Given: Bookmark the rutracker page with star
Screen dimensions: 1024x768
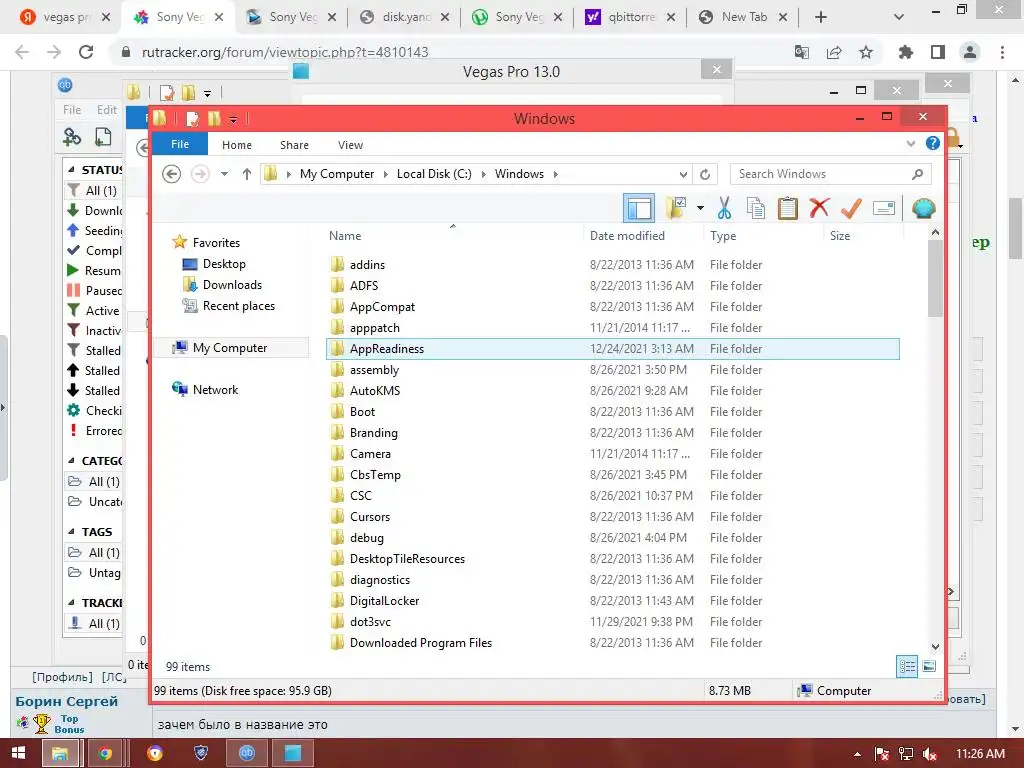Looking at the screenshot, I should 866,52.
